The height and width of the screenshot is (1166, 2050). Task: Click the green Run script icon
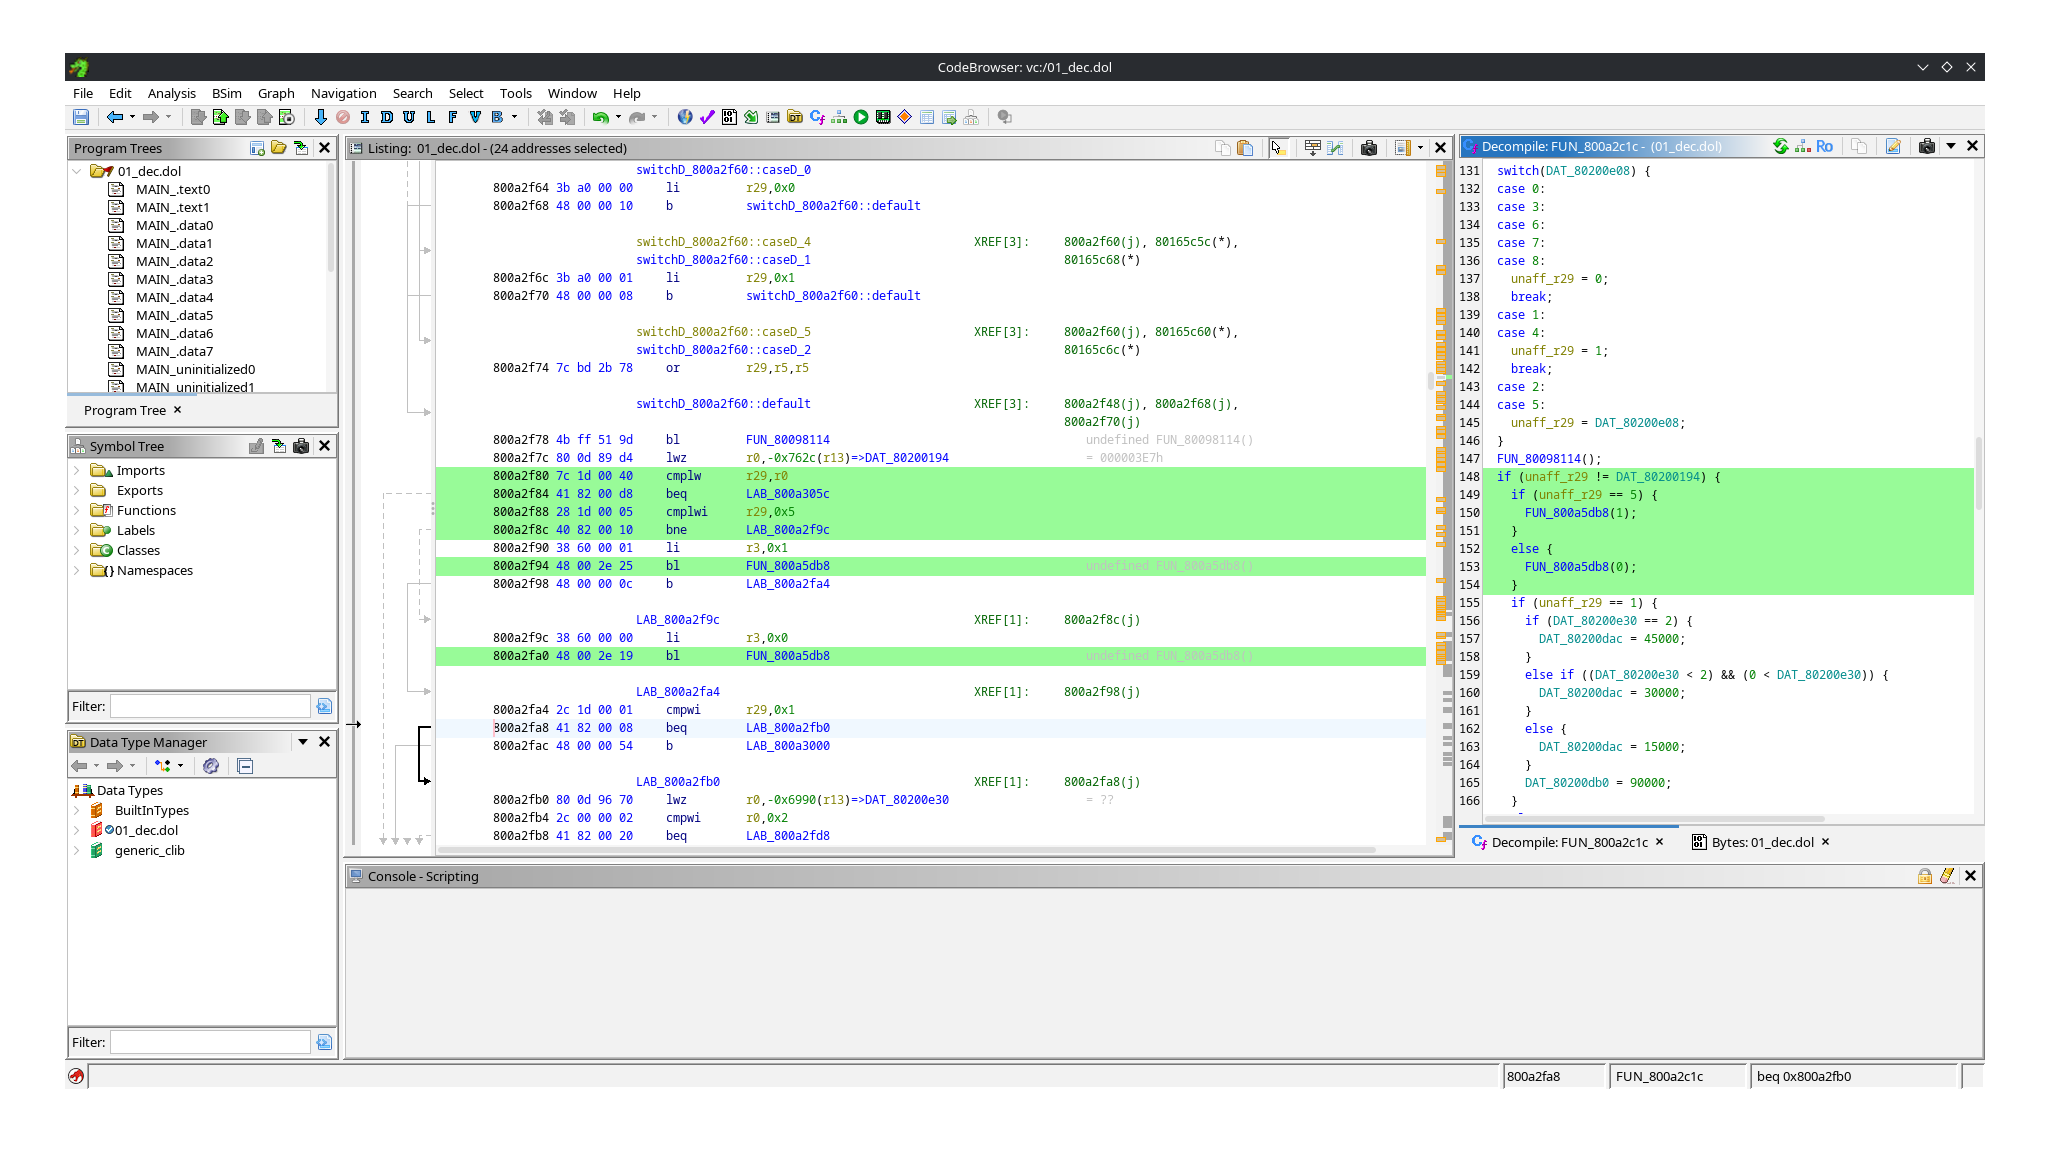(861, 117)
